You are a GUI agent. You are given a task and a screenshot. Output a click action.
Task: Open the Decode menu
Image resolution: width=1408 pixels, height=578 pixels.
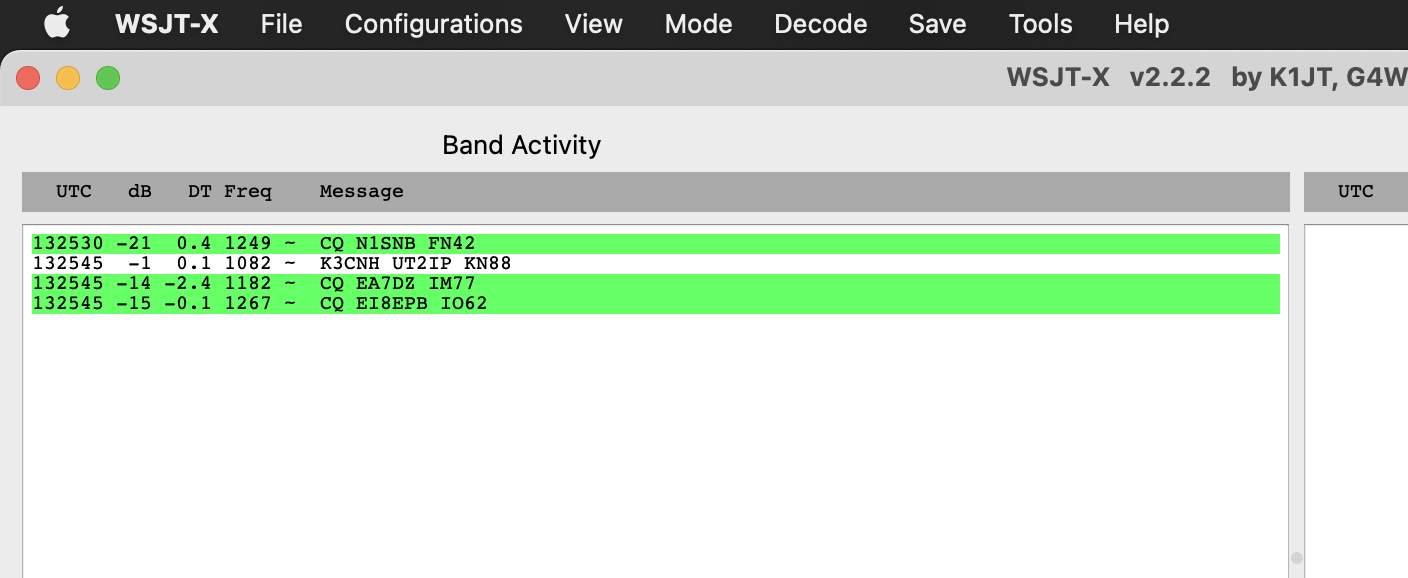(820, 24)
